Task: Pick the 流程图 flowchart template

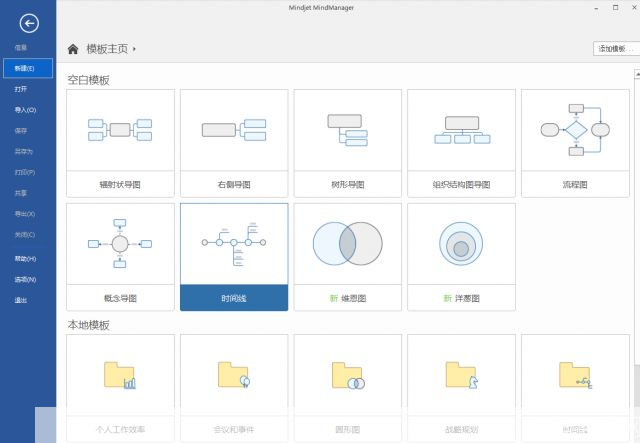Action: coord(575,143)
